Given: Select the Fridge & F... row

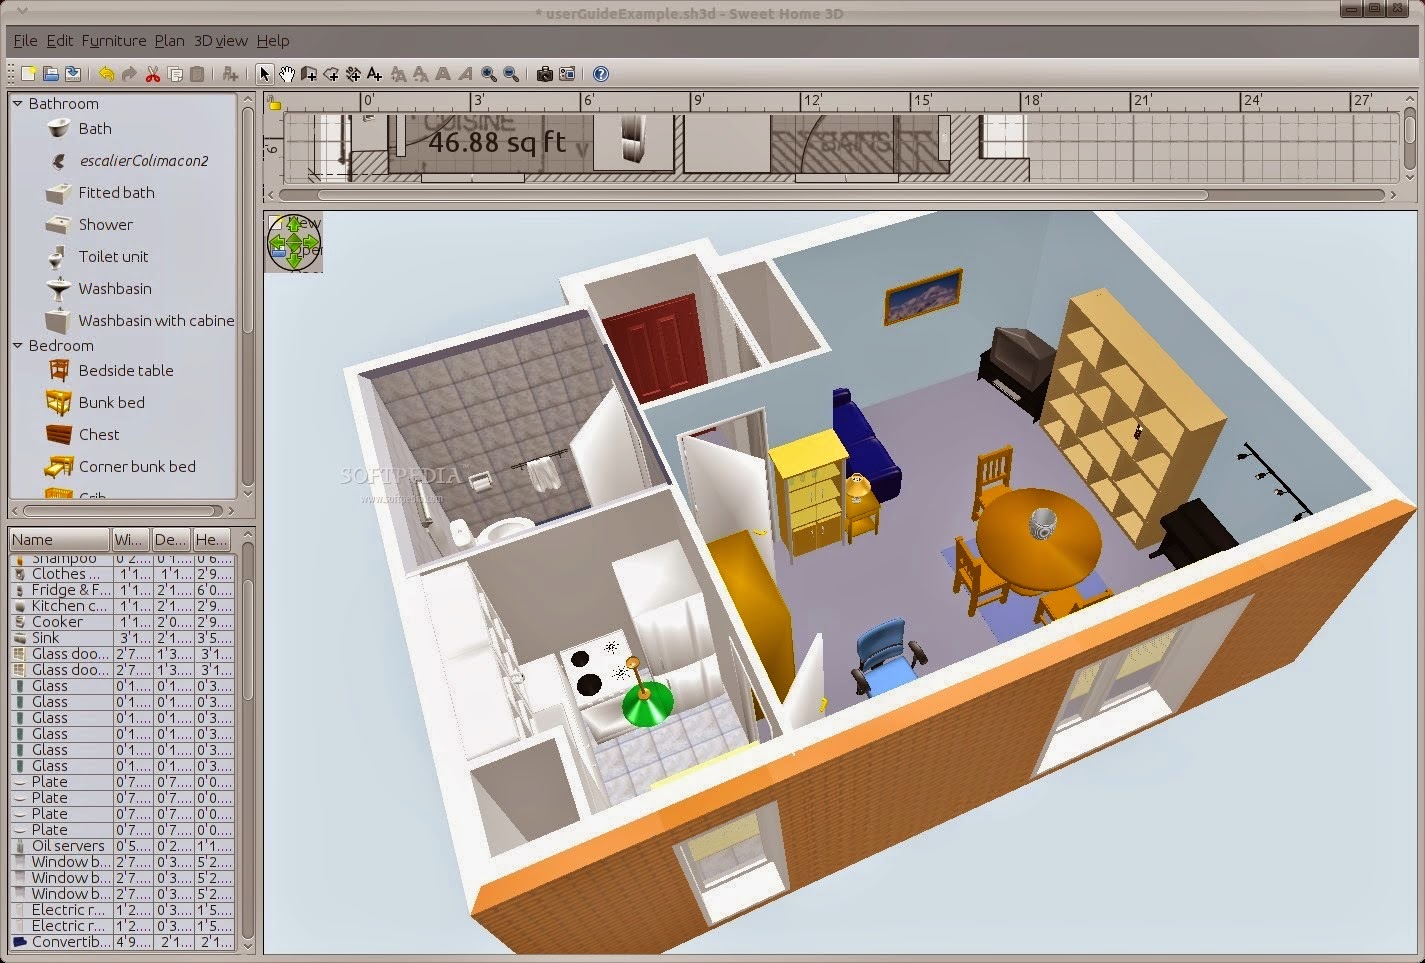Looking at the screenshot, I should coord(122,590).
